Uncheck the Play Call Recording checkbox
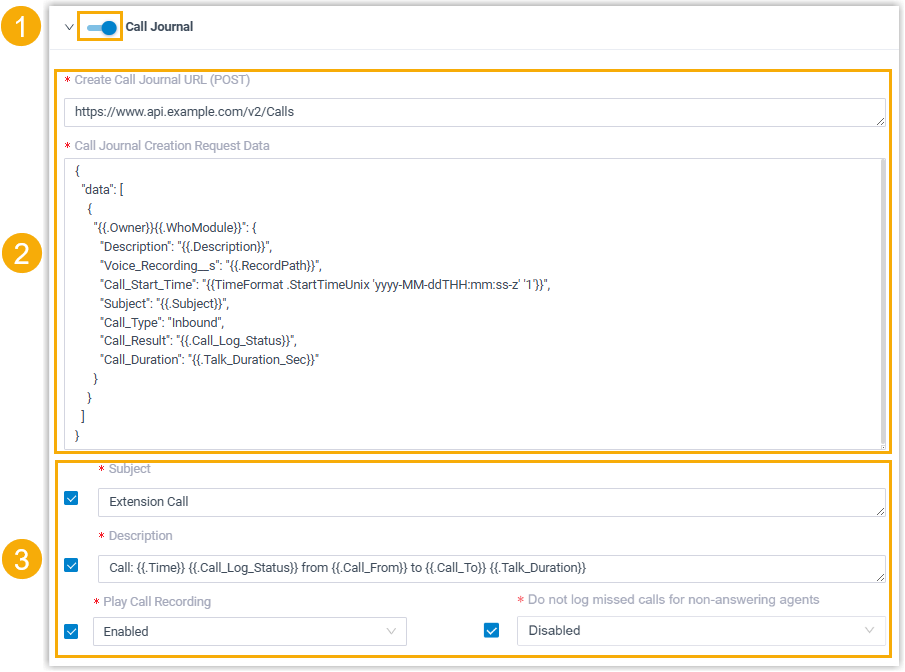The height and width of the screenshot is (672, 905). point(71,631)
